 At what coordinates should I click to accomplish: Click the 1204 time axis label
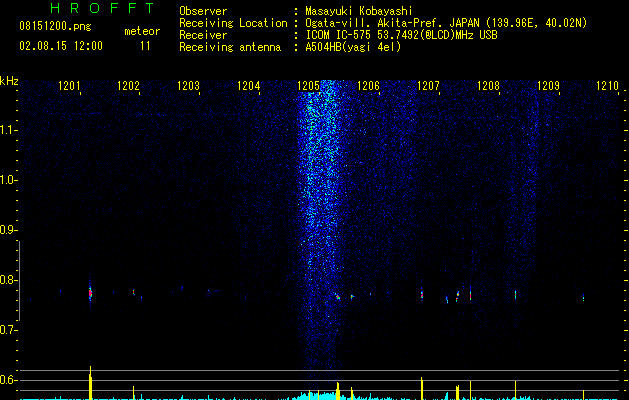(x=249, y=85)
